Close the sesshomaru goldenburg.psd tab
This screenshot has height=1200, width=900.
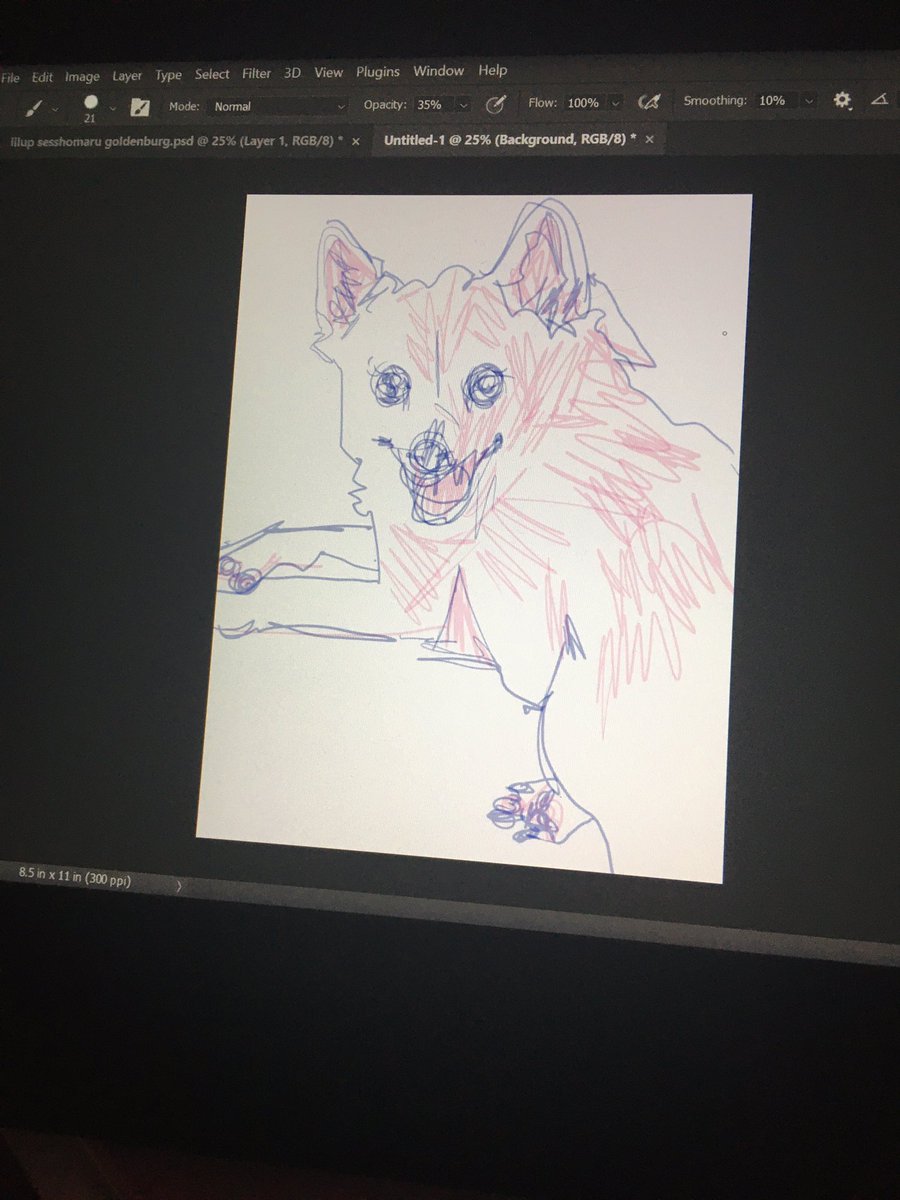355,142
